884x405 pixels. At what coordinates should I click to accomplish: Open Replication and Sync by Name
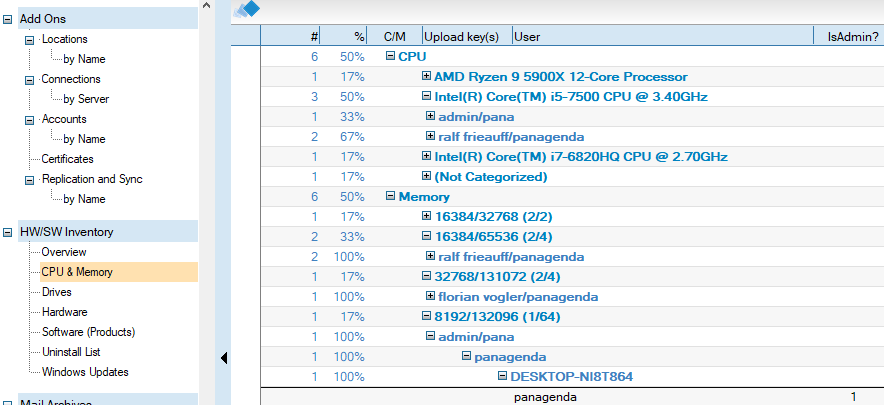(x=84, y=199)
